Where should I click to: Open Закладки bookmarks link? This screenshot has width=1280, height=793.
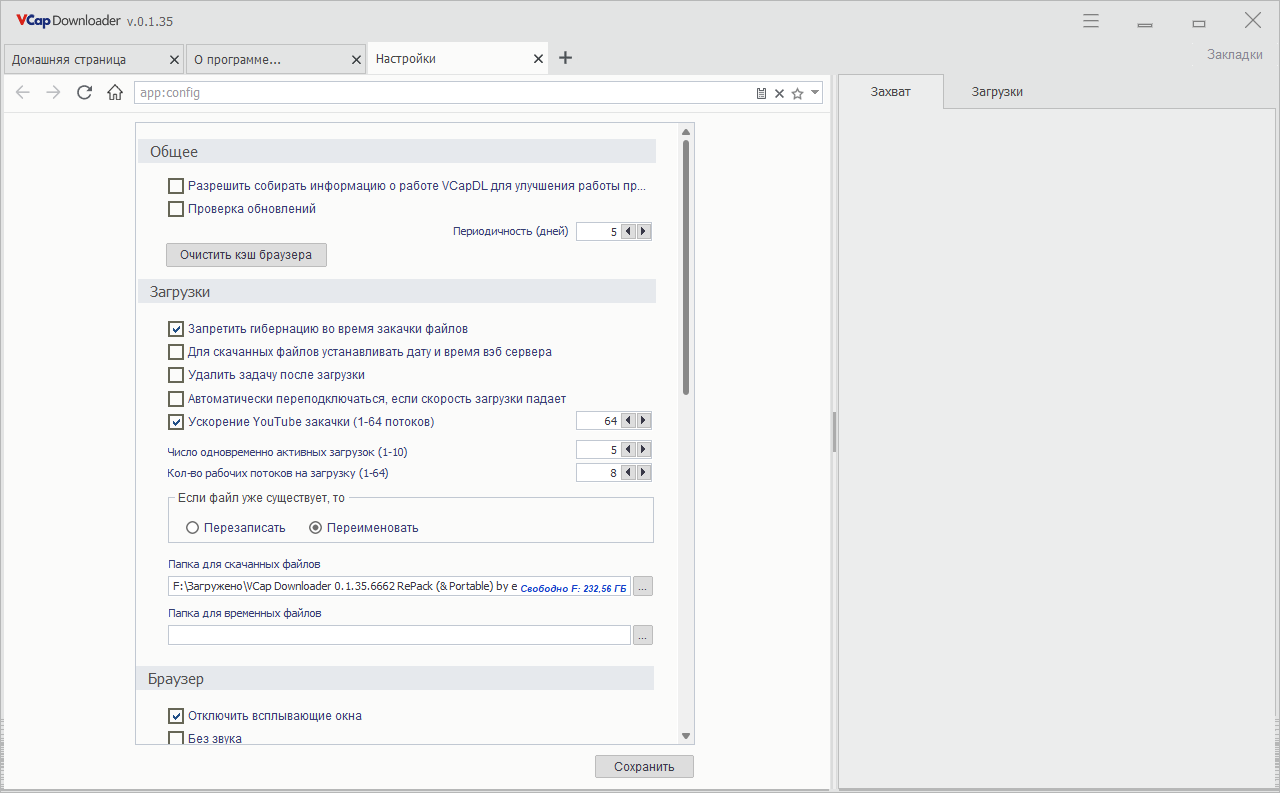(x=1235, y=54)
